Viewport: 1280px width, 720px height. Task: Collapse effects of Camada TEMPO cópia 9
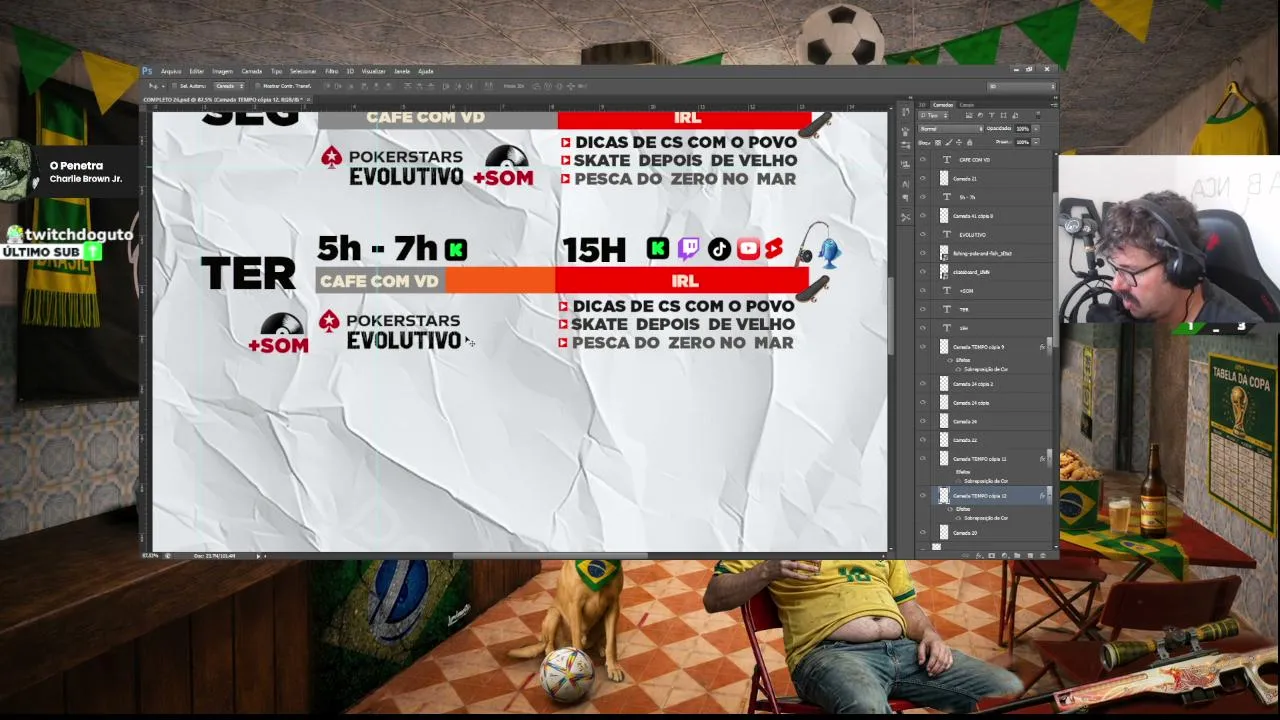pos(1049,347)
